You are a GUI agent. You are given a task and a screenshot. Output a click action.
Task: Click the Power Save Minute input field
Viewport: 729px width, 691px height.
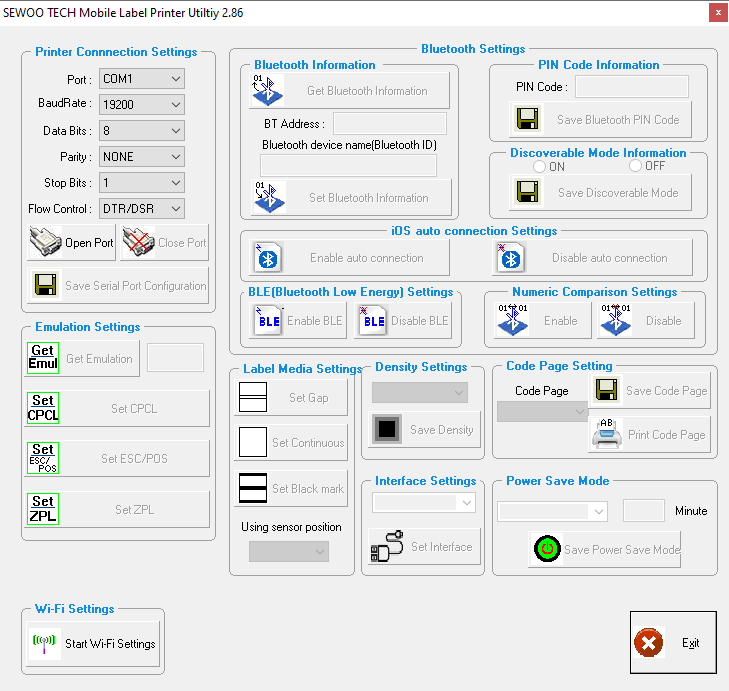(643, 511)
